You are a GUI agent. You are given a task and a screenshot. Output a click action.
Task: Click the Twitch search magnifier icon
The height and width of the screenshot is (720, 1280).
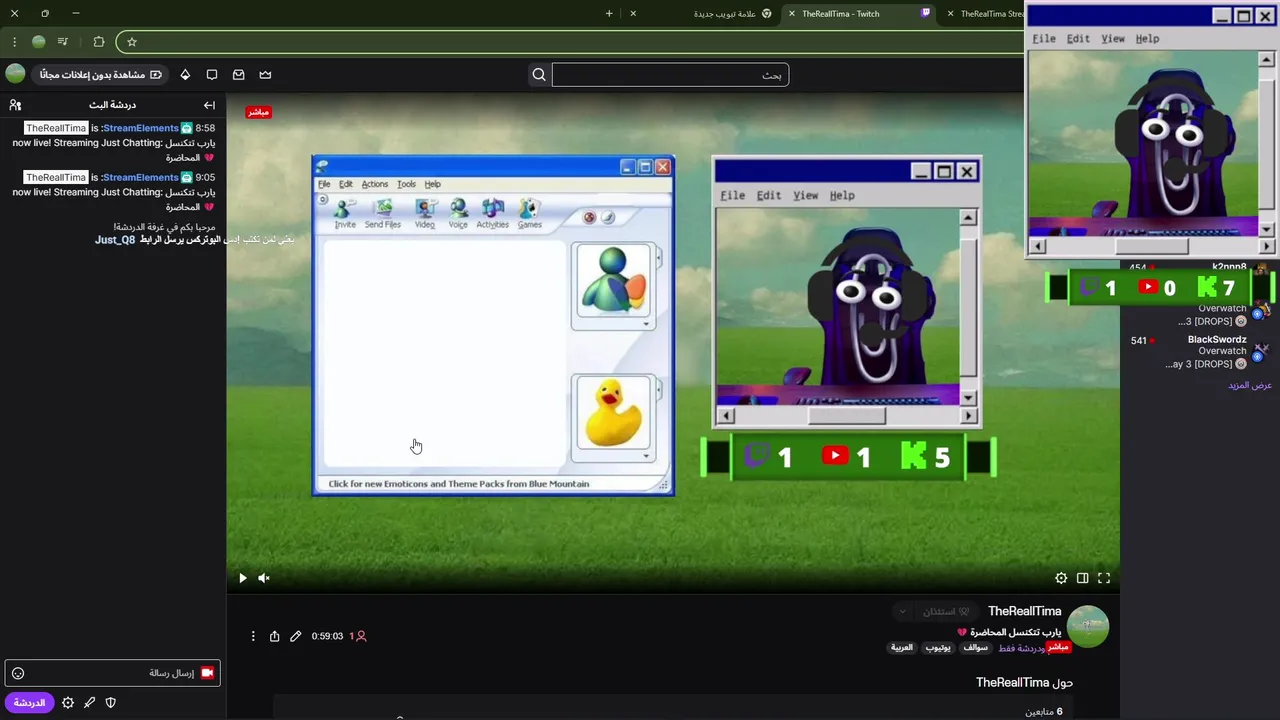[x=539, y=75]
